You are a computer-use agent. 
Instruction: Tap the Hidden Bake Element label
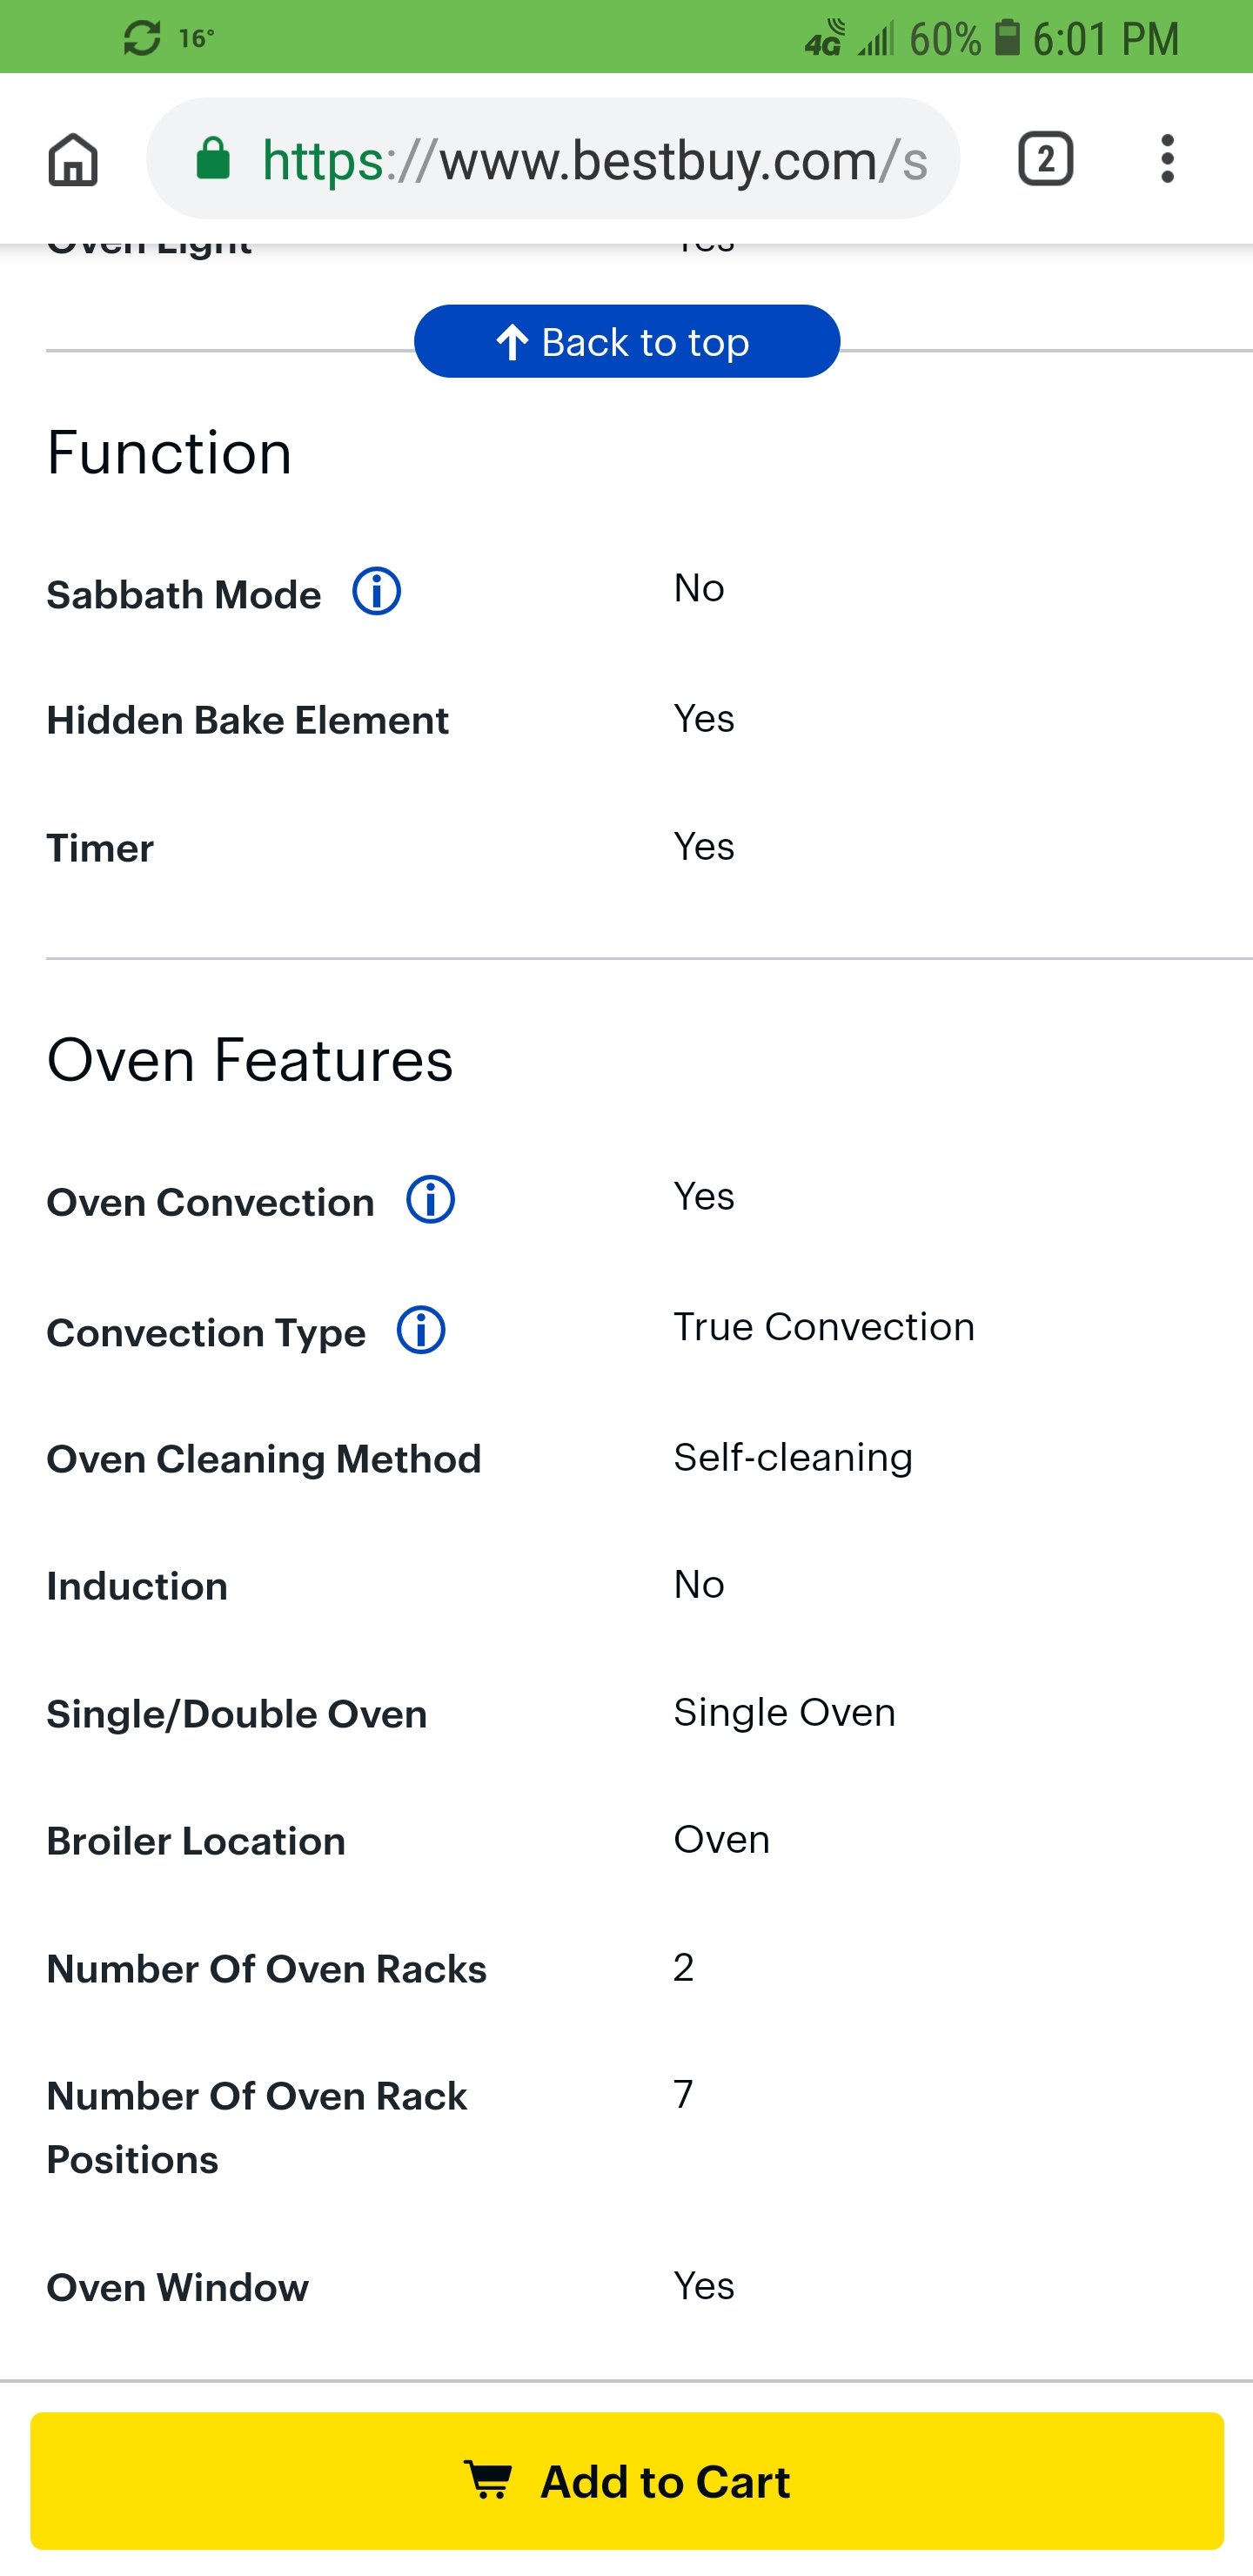(247, 721)
